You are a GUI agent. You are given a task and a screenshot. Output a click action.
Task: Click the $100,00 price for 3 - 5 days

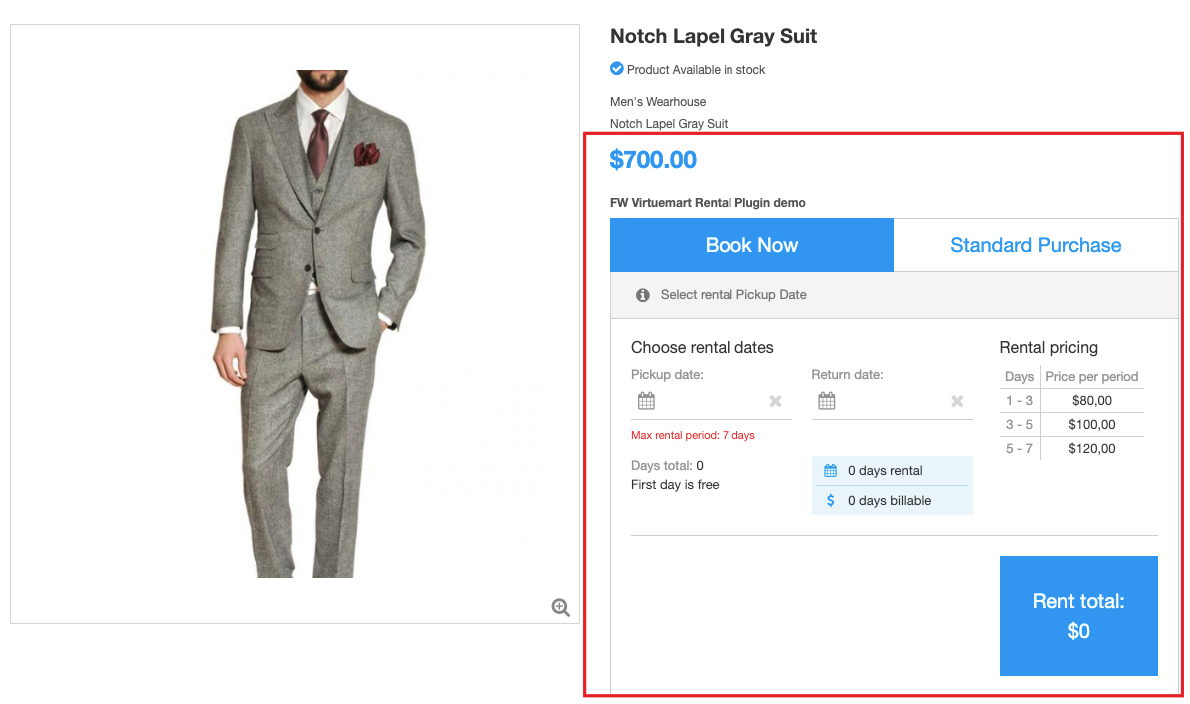1091,424
